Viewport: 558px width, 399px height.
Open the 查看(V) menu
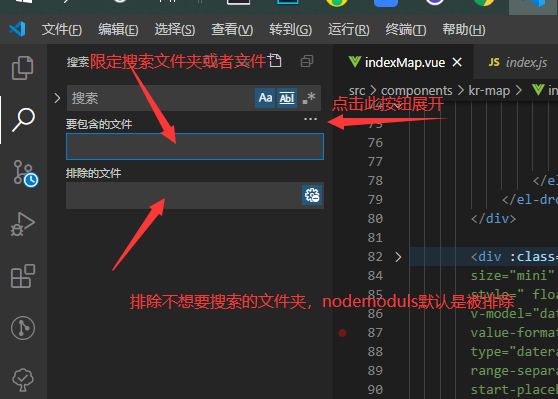pos(232,30)
